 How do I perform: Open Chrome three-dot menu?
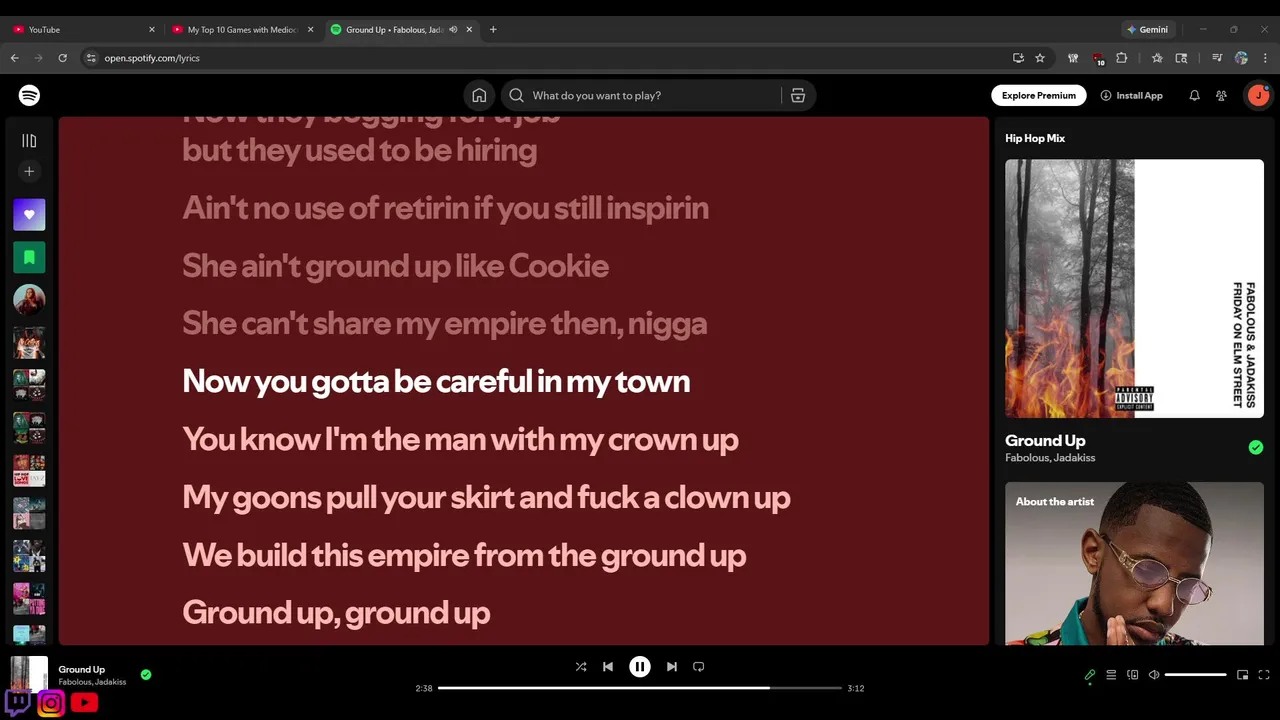coord(1264,58)
